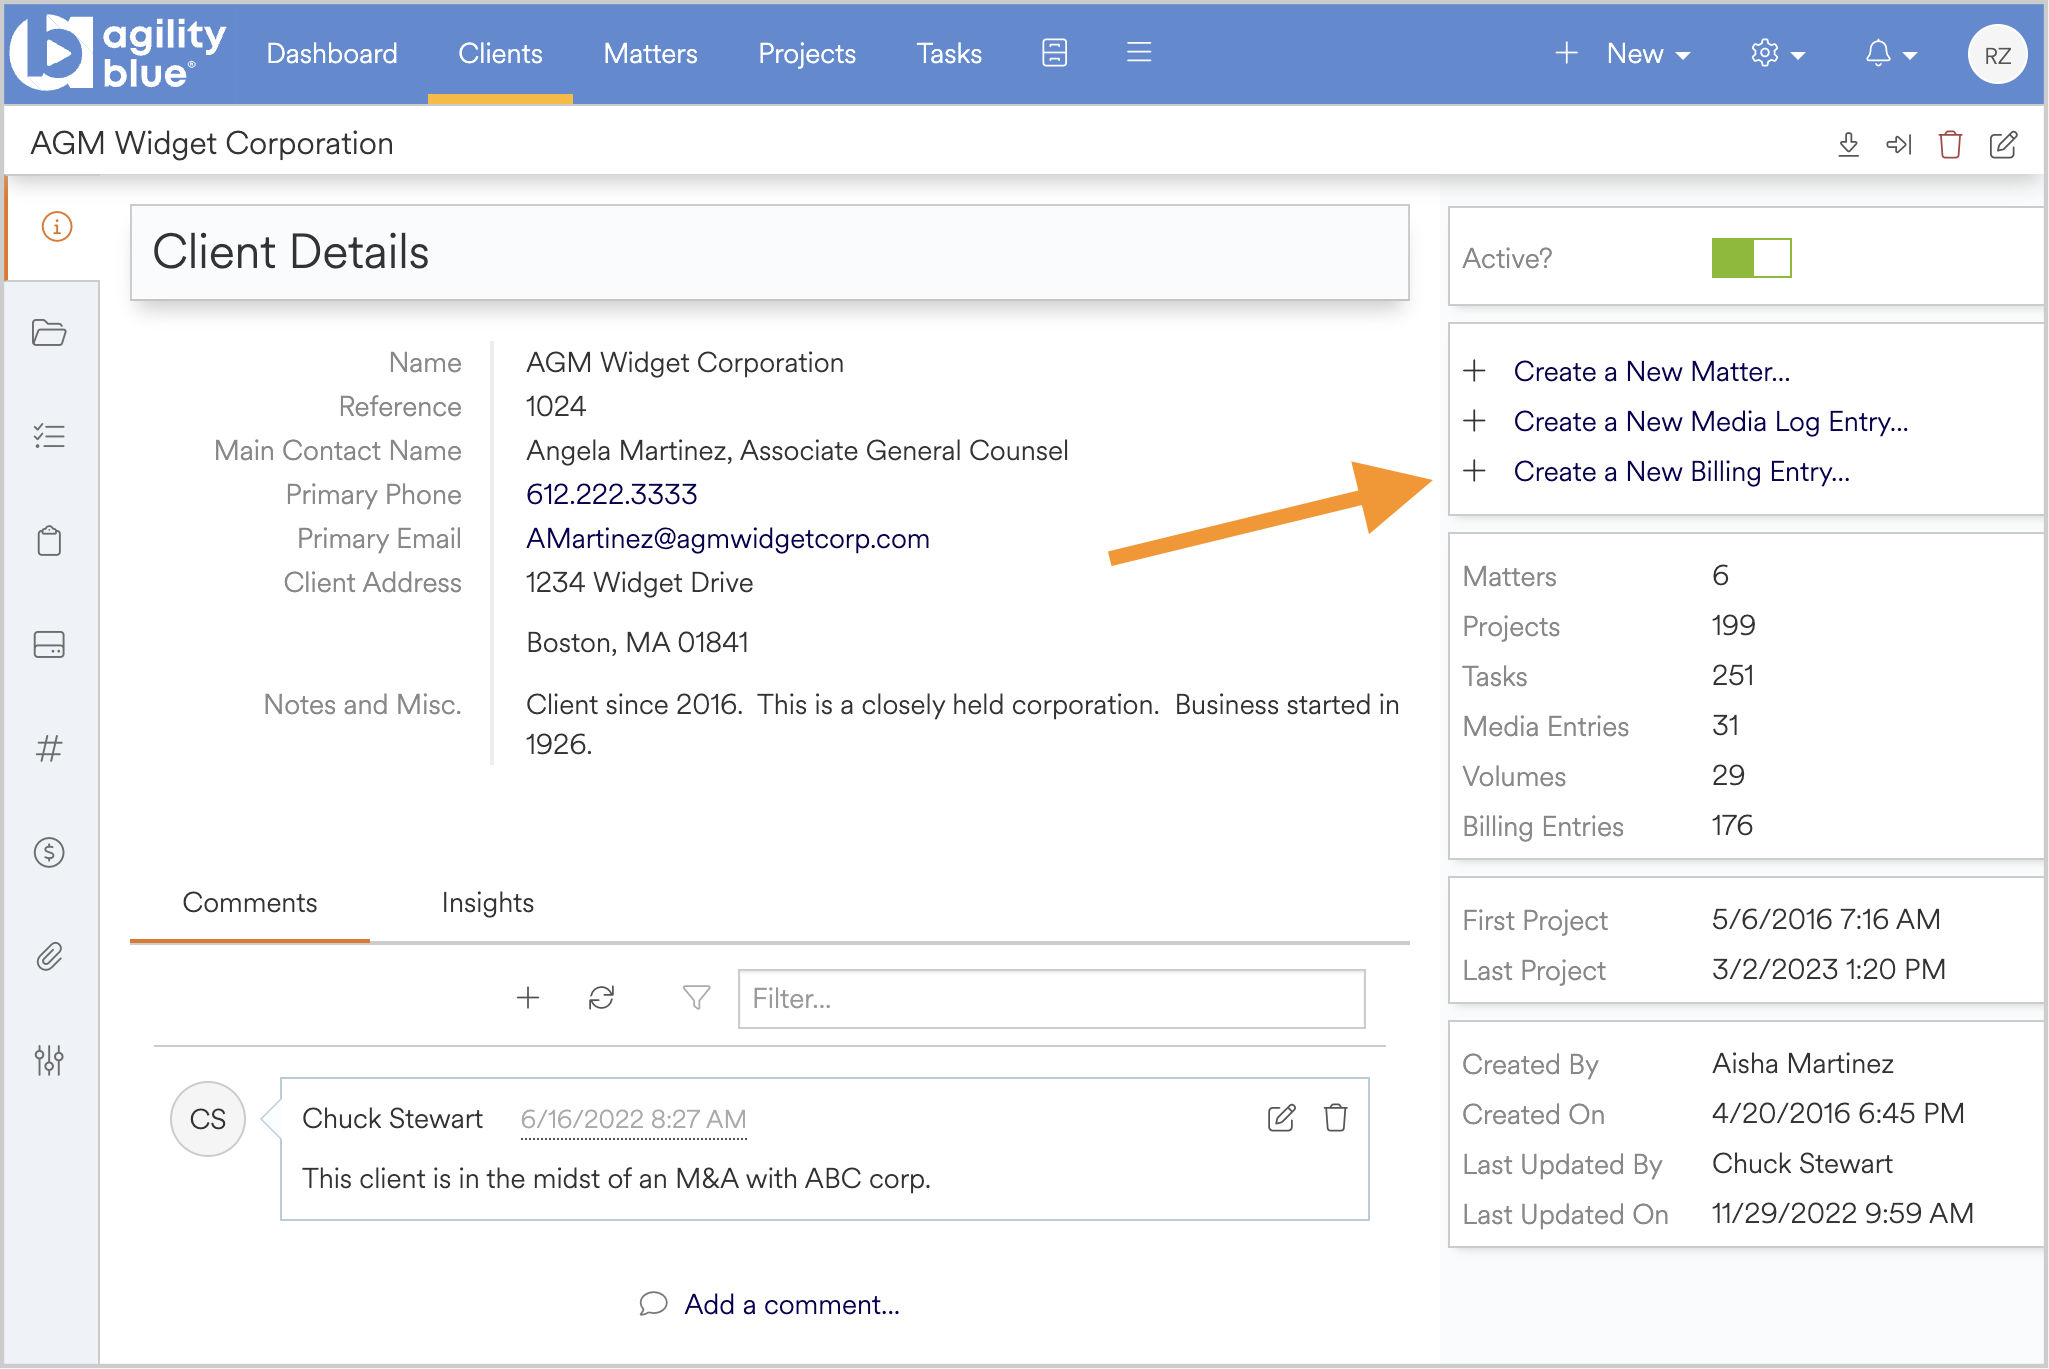
Task: Click Add a comment link
Action: tap(792, 1304)
